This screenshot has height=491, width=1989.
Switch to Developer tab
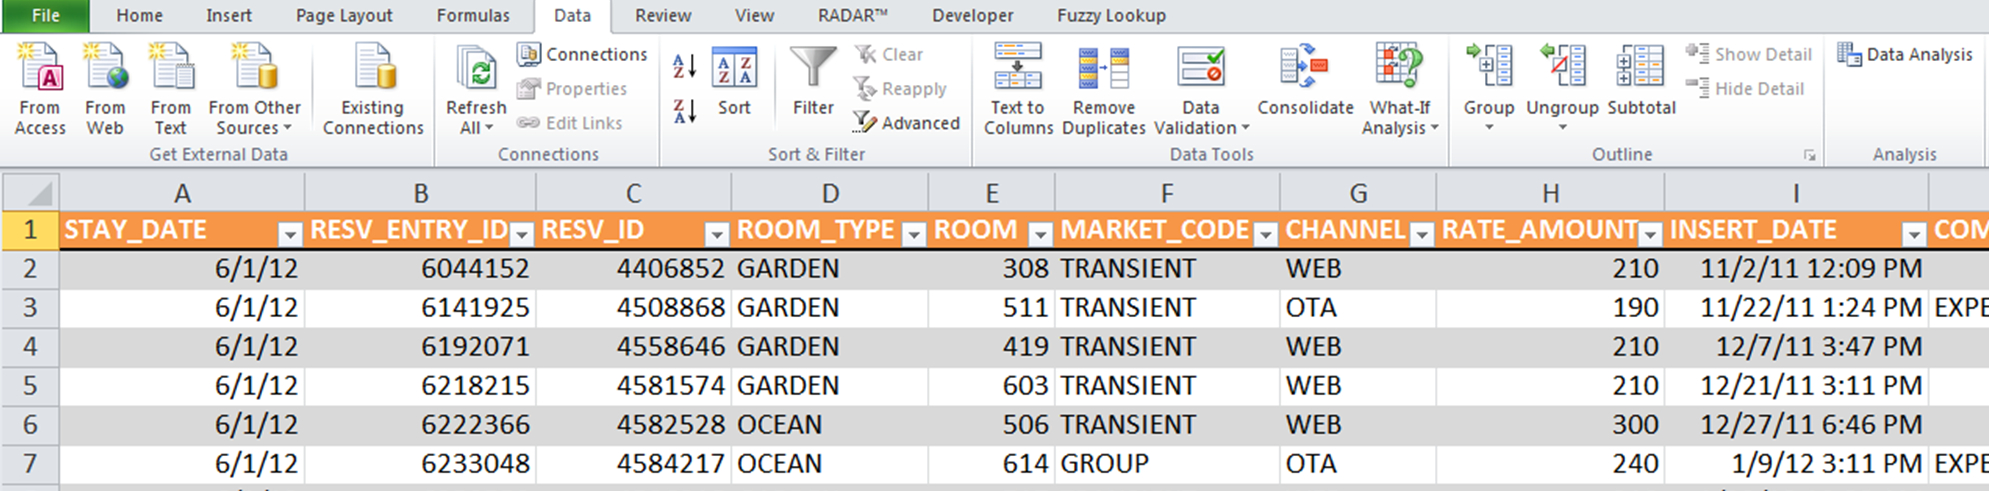click(973, 15)
